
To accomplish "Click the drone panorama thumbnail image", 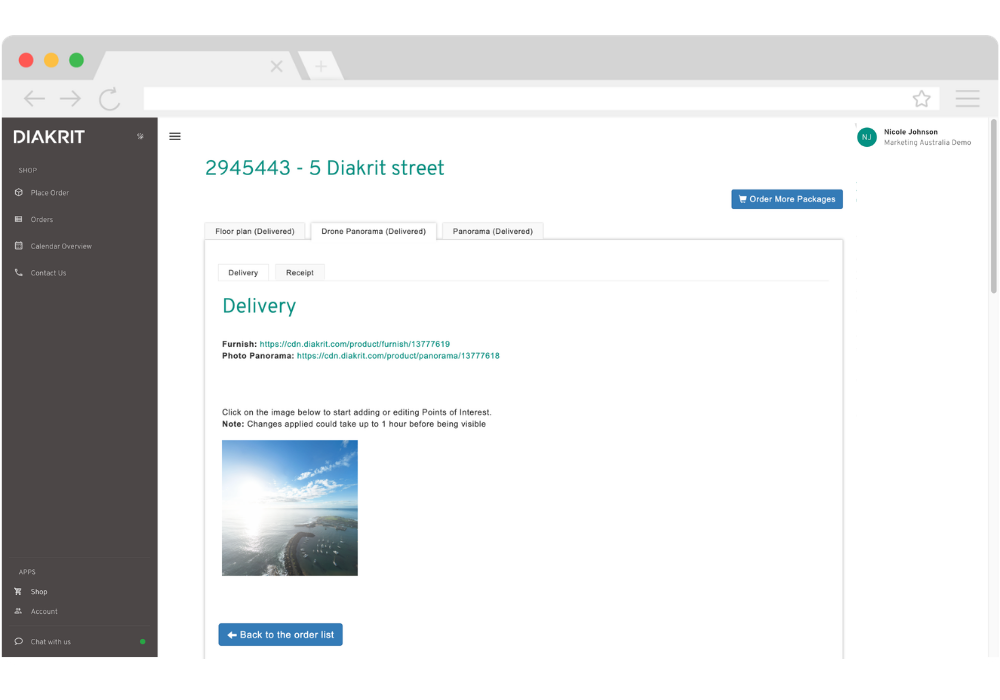I will tap(290, 507).
